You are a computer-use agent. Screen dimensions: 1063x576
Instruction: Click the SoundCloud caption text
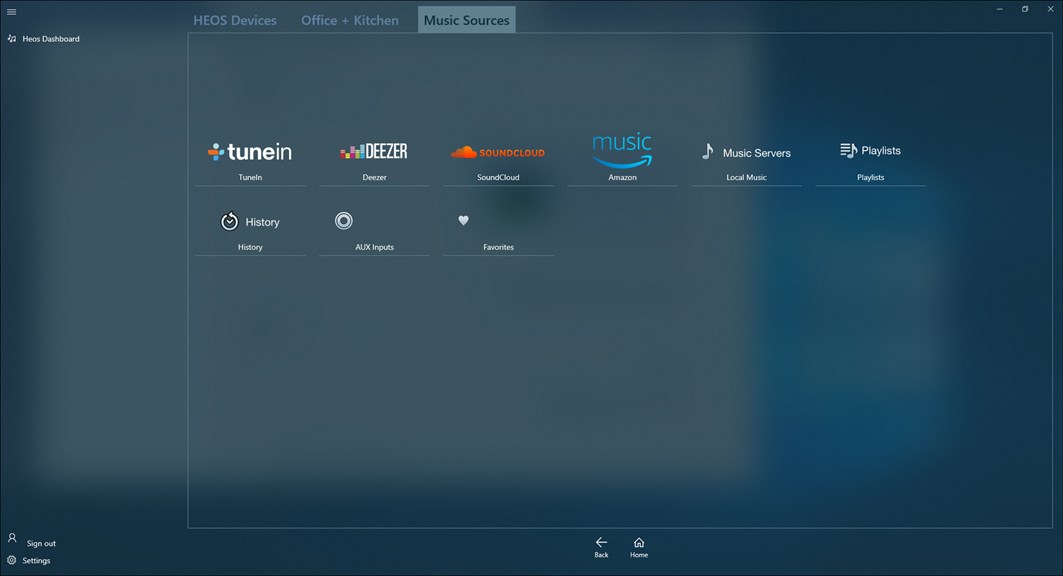click(x=498, y=178)
